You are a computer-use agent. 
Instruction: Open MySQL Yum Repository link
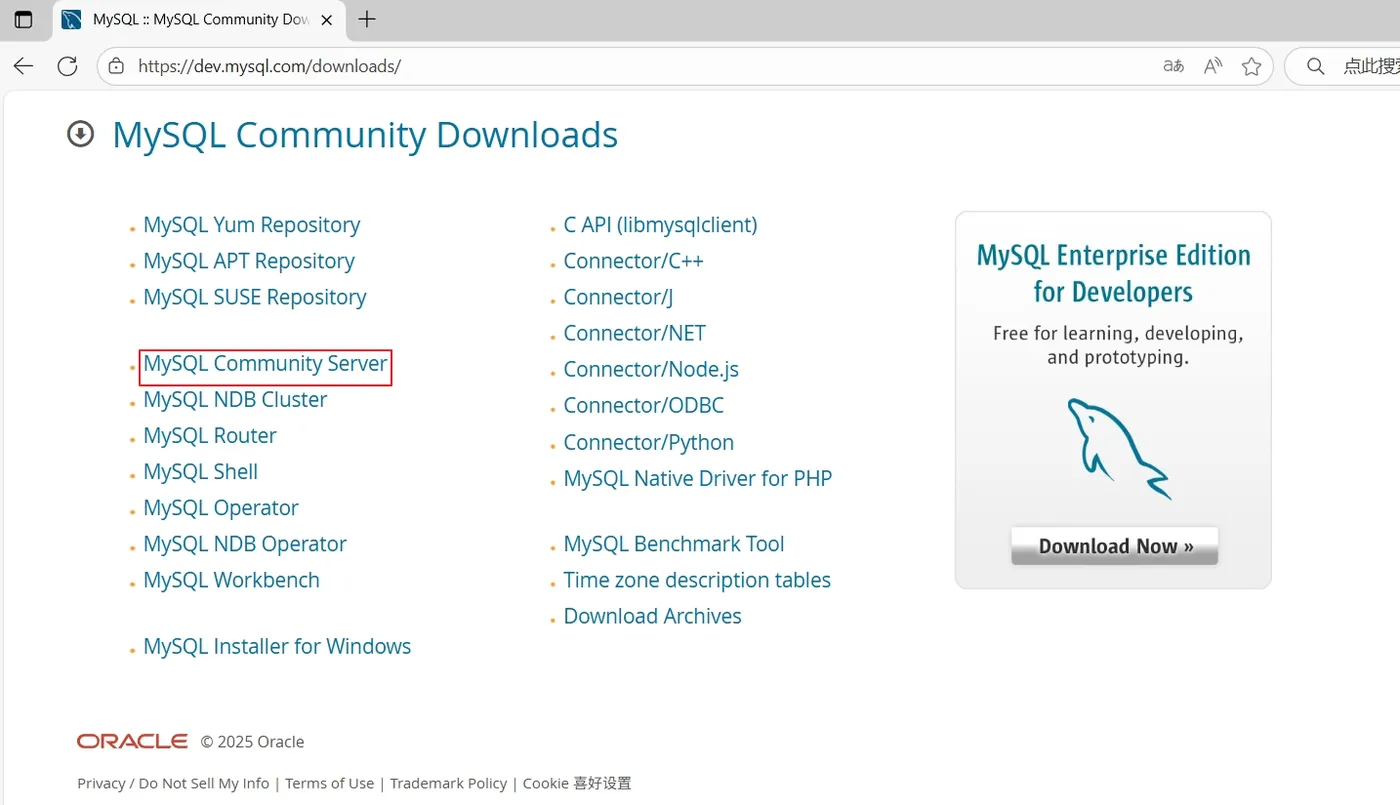(252, 225)
